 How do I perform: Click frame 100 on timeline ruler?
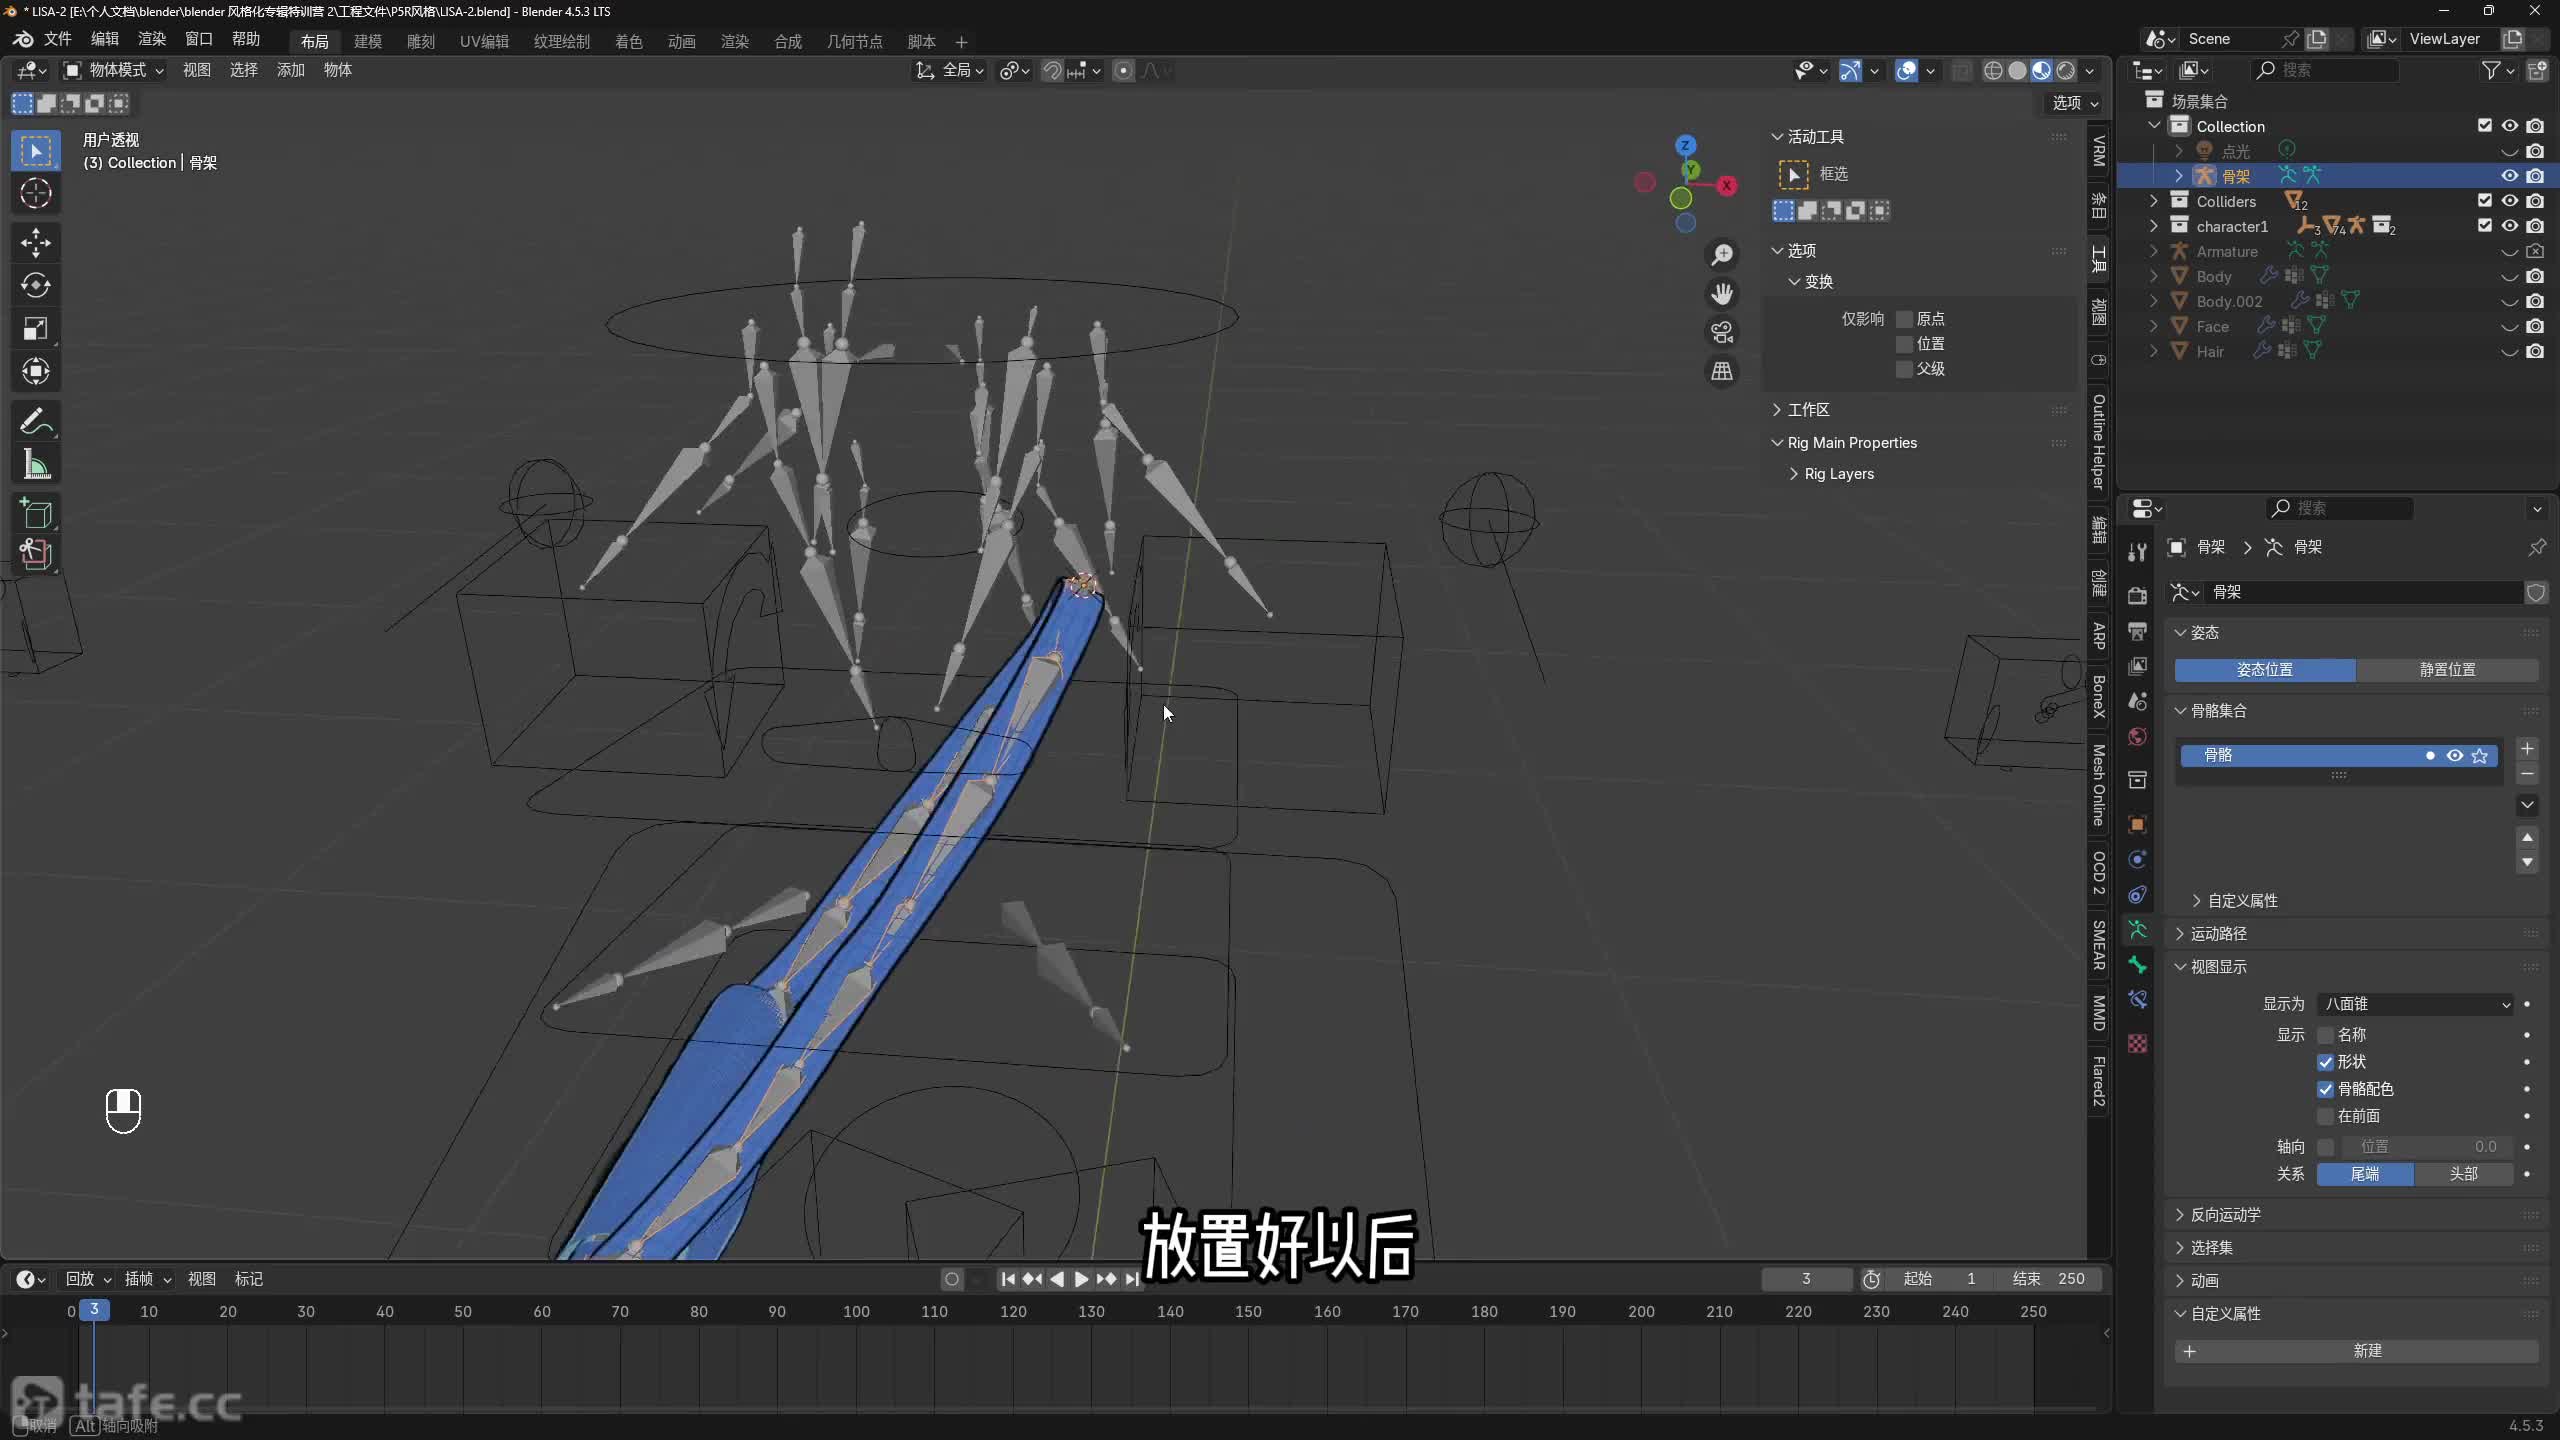pyautogui.click(x=856, y=1311)
